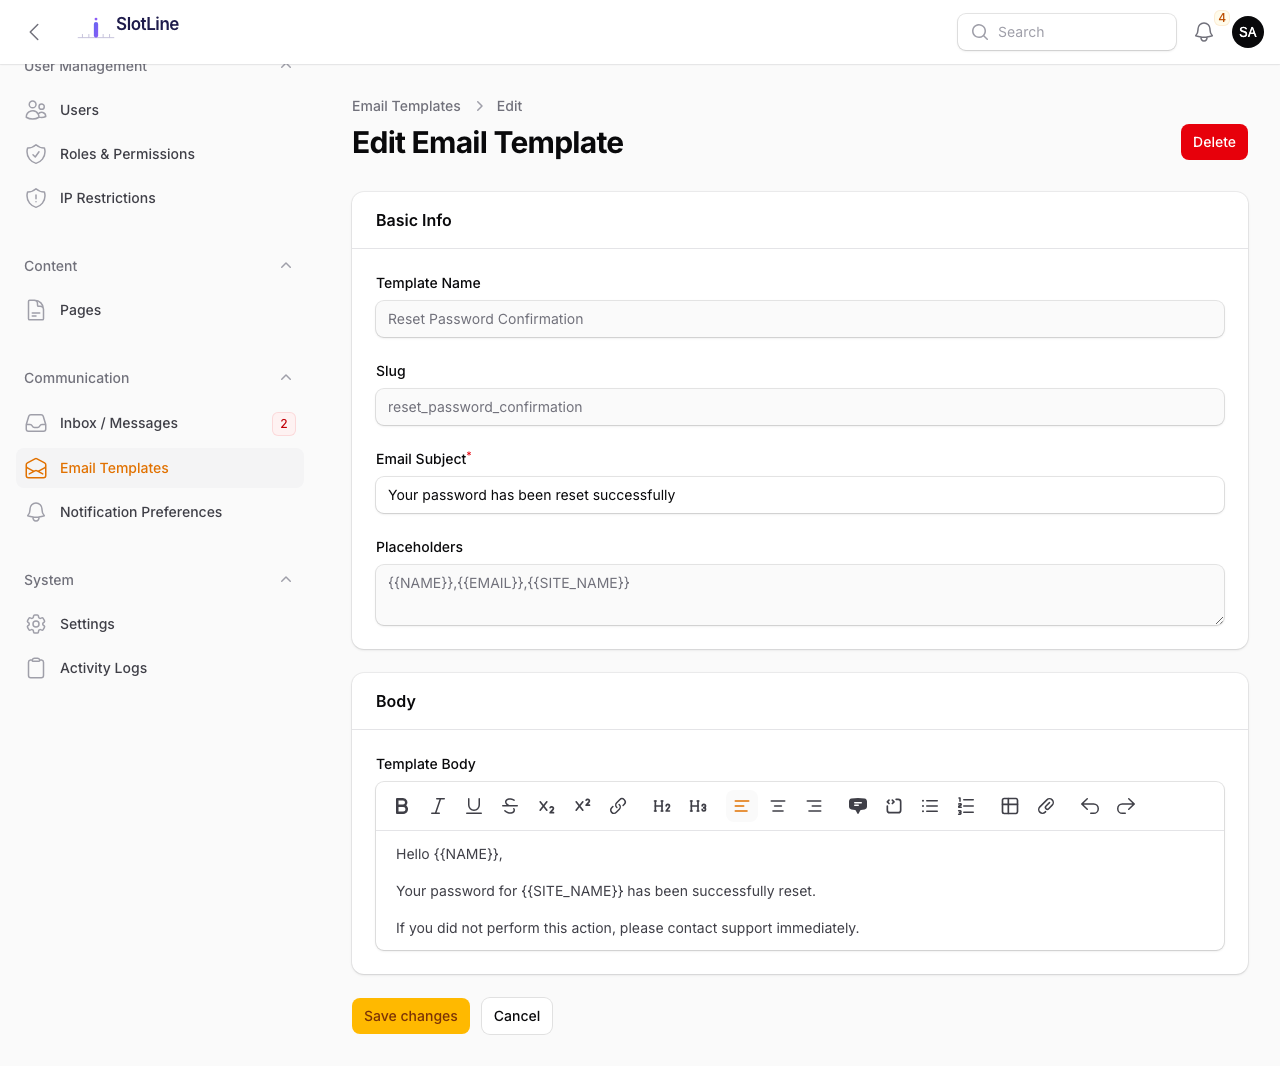The image size is (1280, 1066).
Task: Insert a blockquote
Action: coord(858,806)
